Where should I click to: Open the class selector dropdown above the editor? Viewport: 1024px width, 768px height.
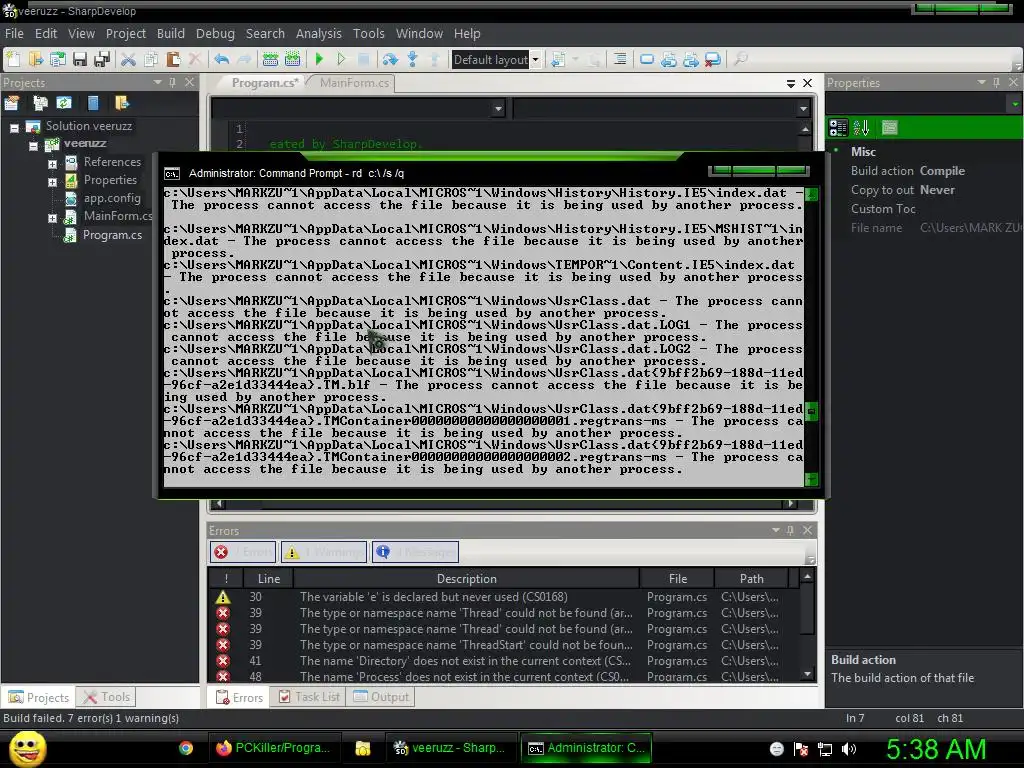click(x=498, y=108)
